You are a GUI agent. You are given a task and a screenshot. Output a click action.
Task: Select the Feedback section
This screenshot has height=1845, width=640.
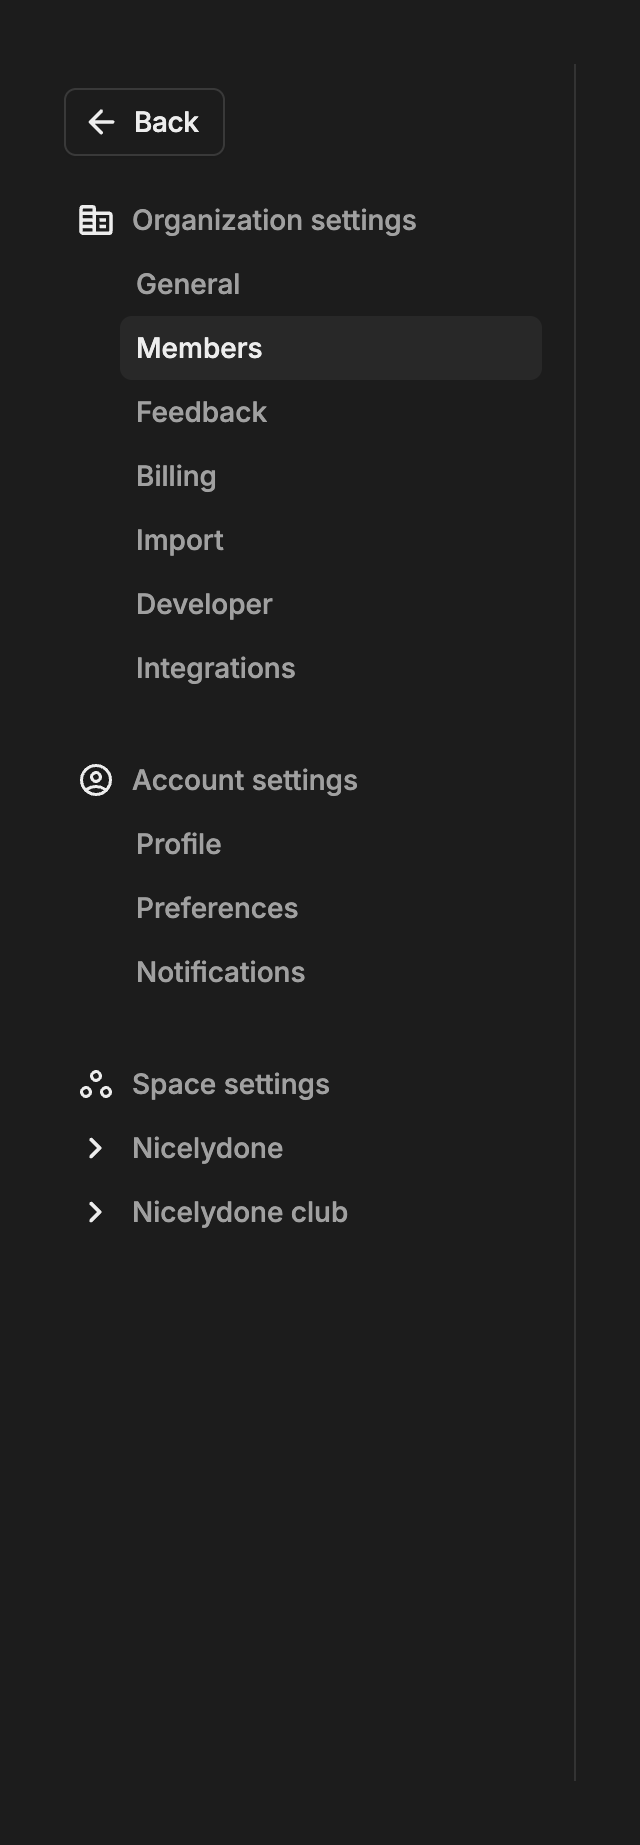pos(201,412)
